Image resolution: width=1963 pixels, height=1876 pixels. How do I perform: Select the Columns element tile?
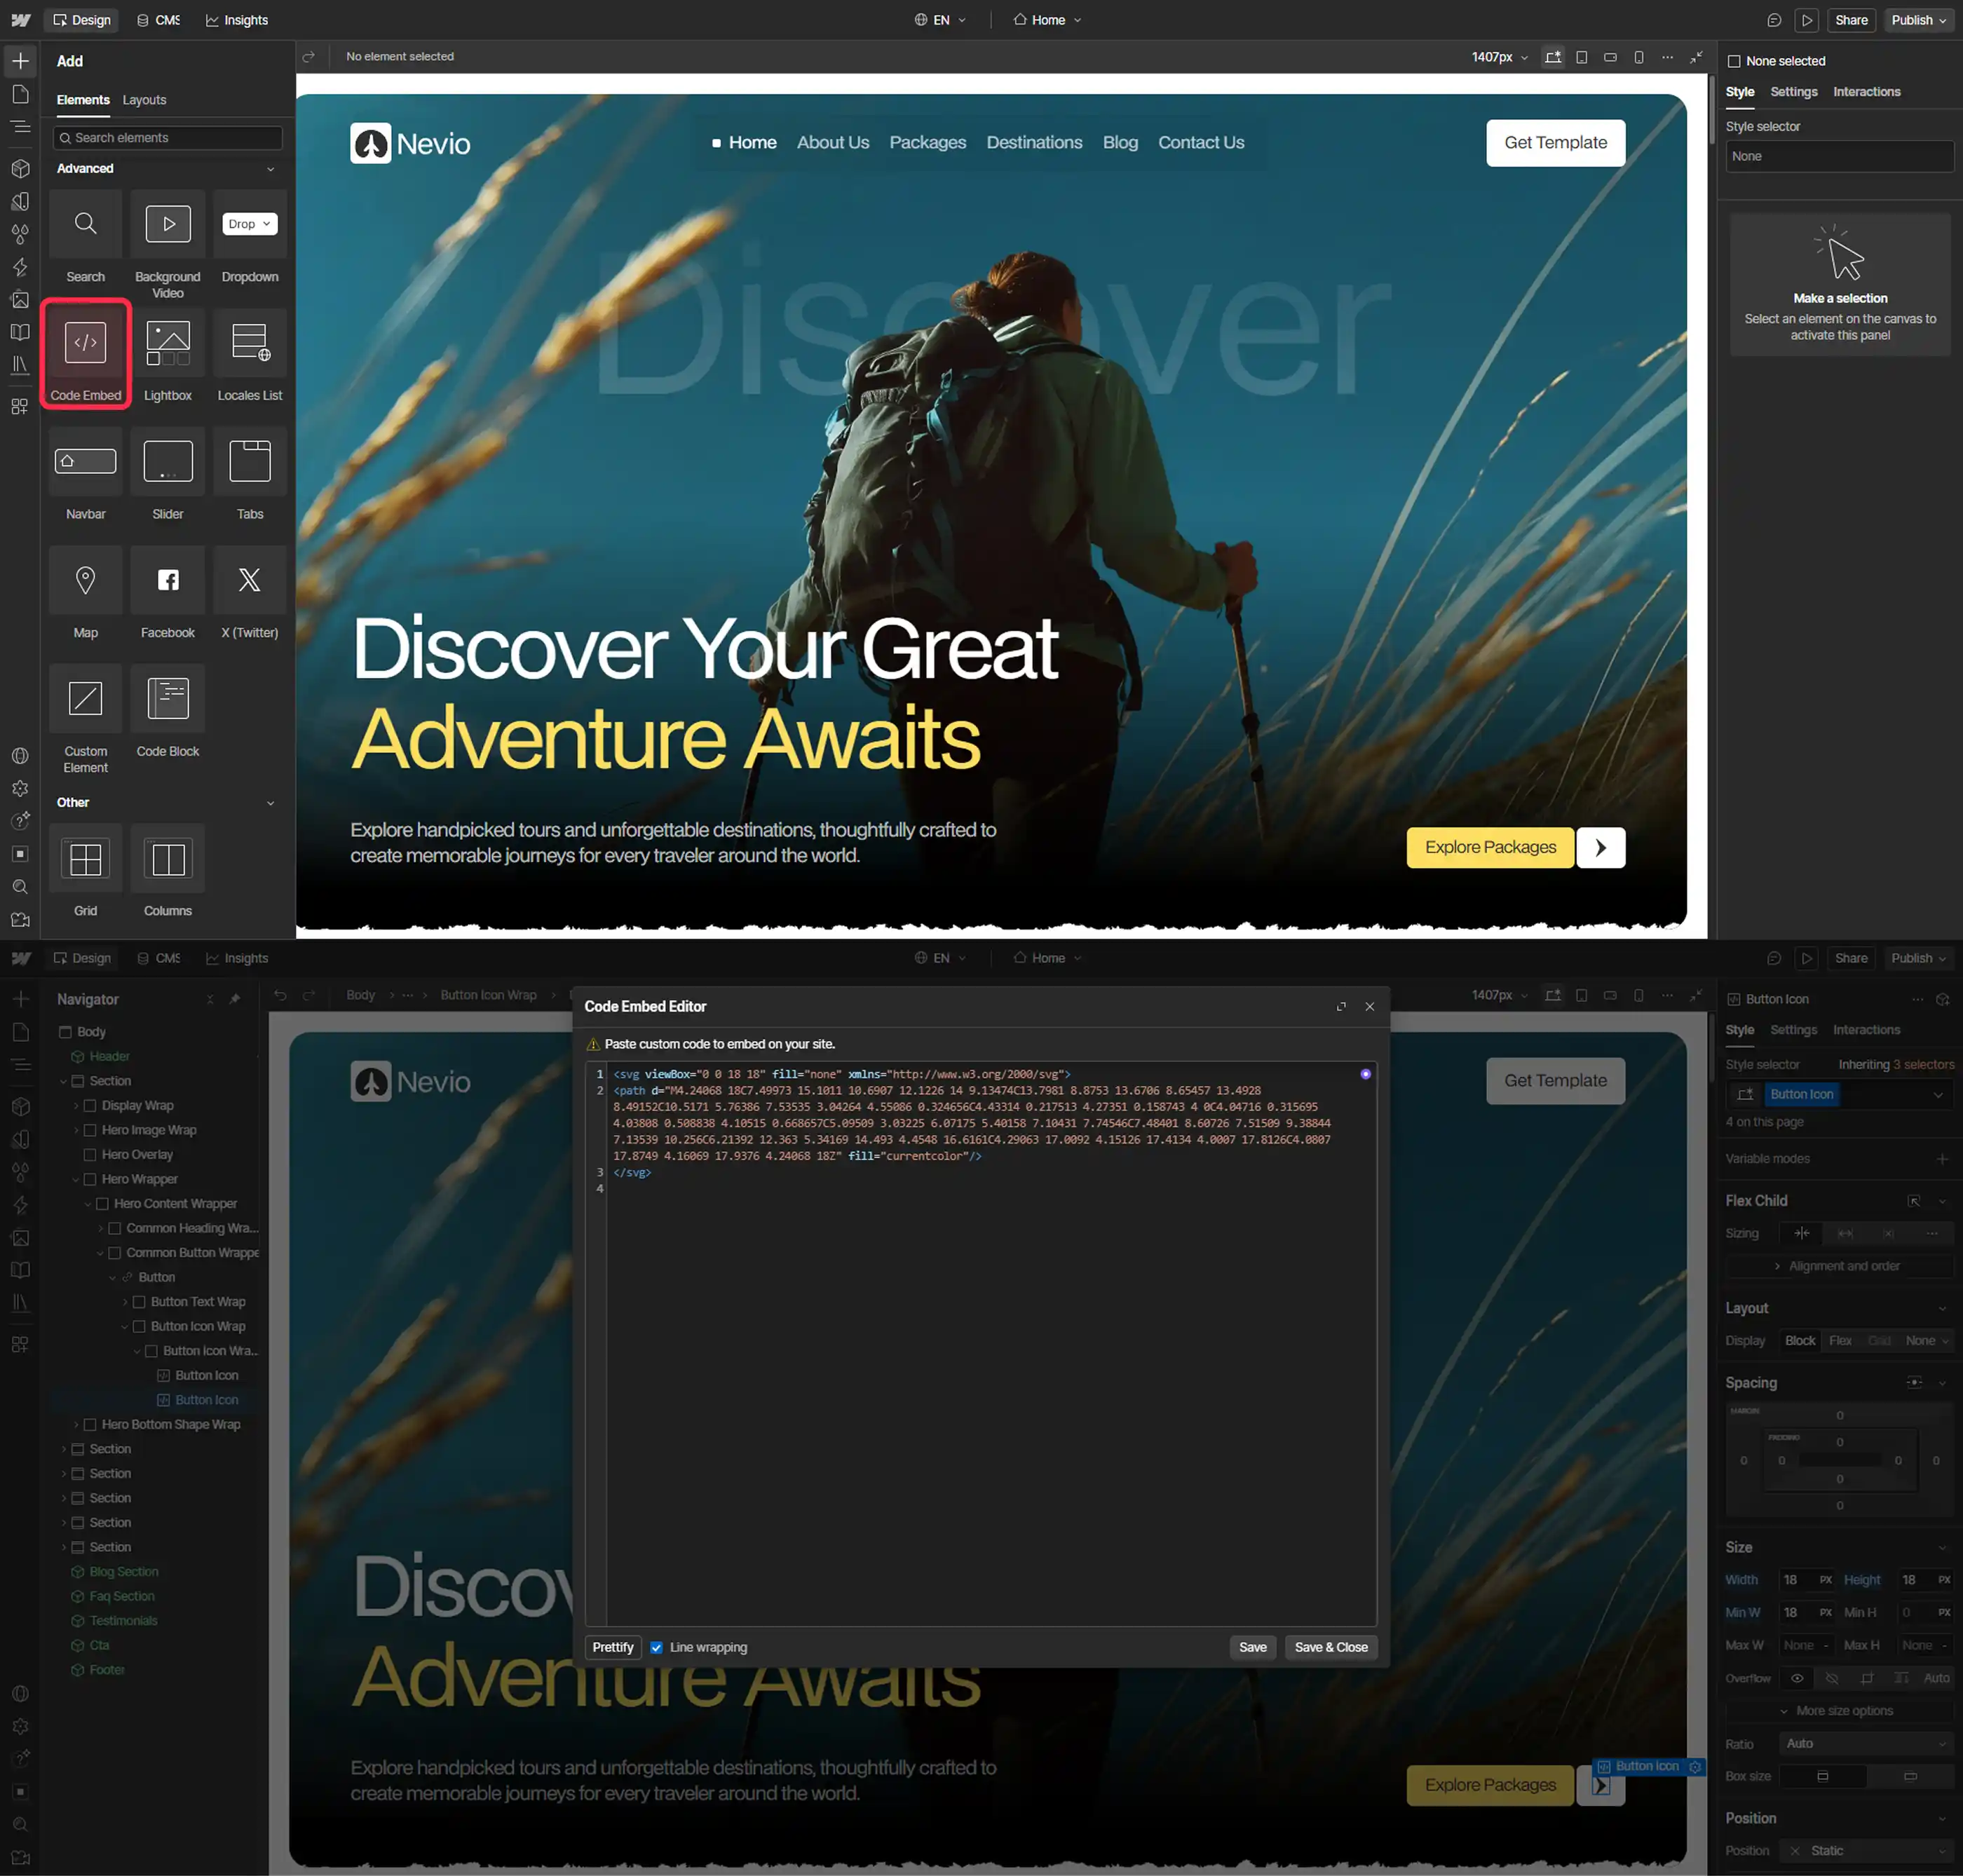(168, 871)
